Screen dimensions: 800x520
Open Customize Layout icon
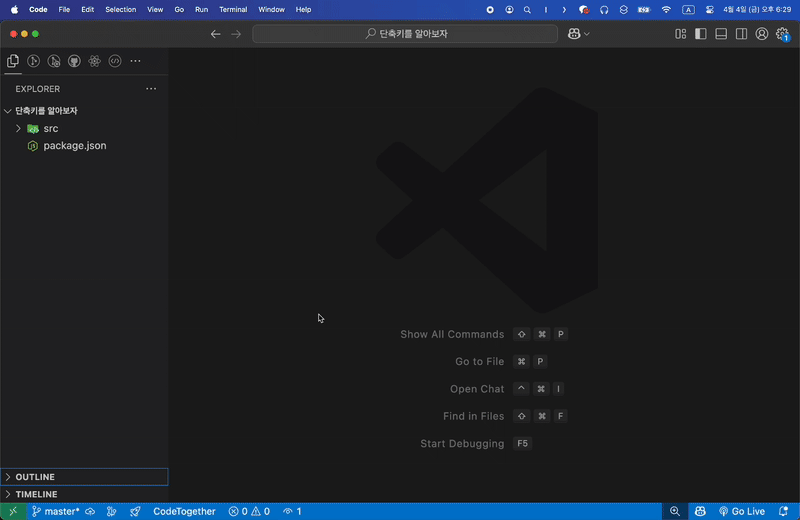(x=681, y=34)
